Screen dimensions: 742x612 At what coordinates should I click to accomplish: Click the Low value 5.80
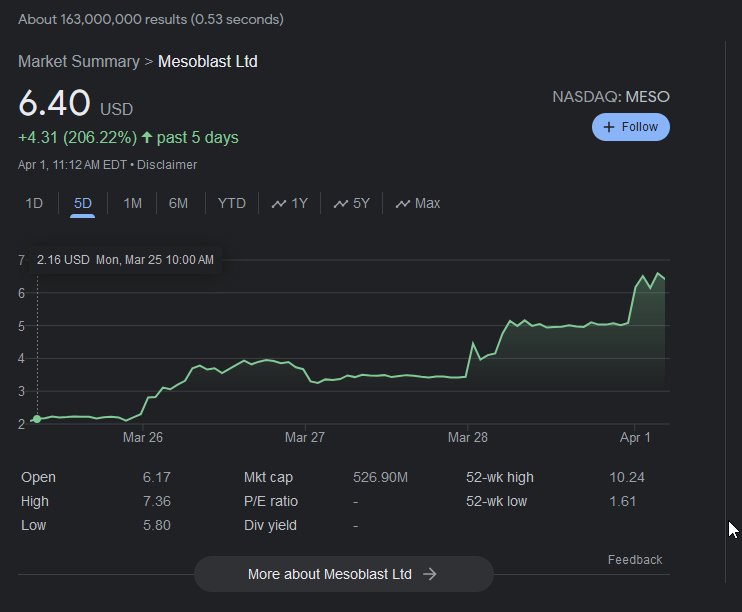(157, 525)
